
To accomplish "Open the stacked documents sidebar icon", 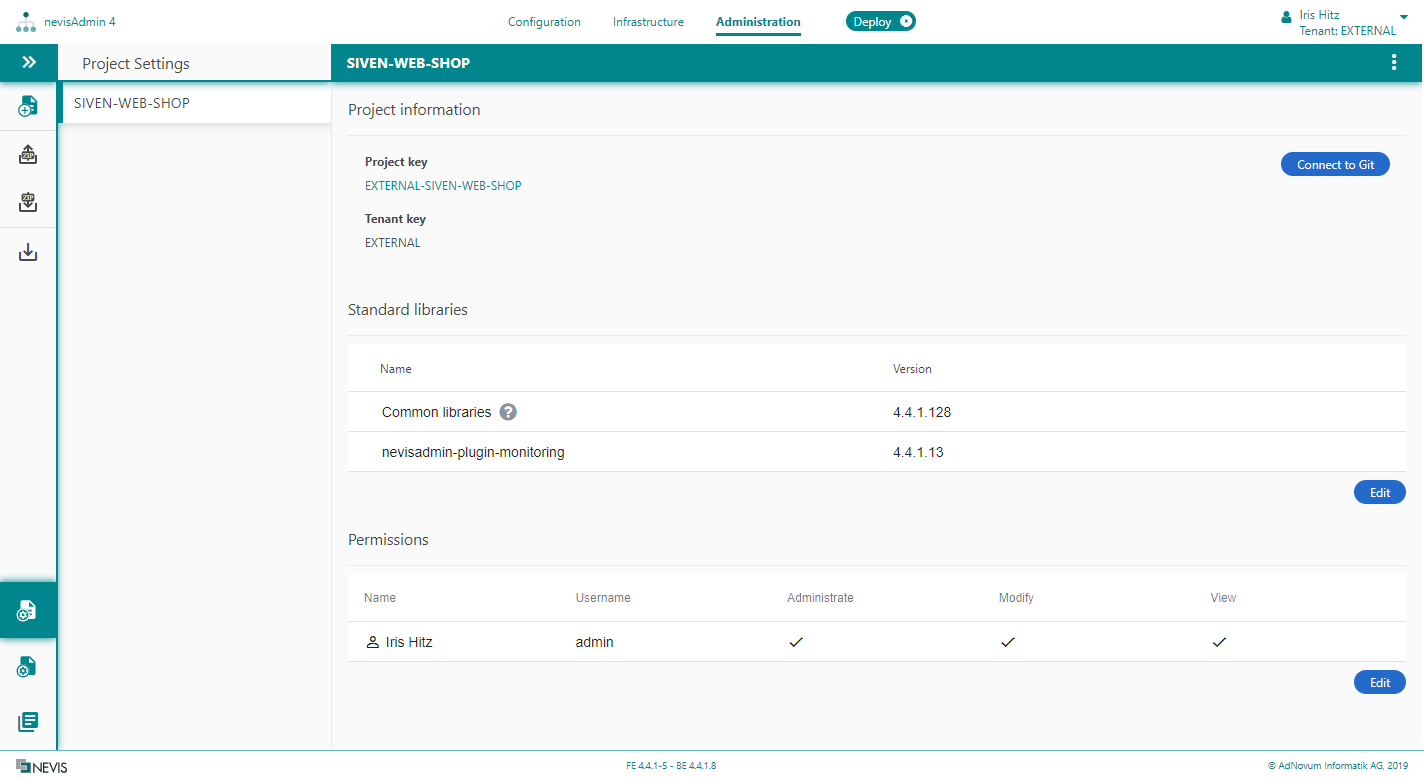I will coord(28,721).
